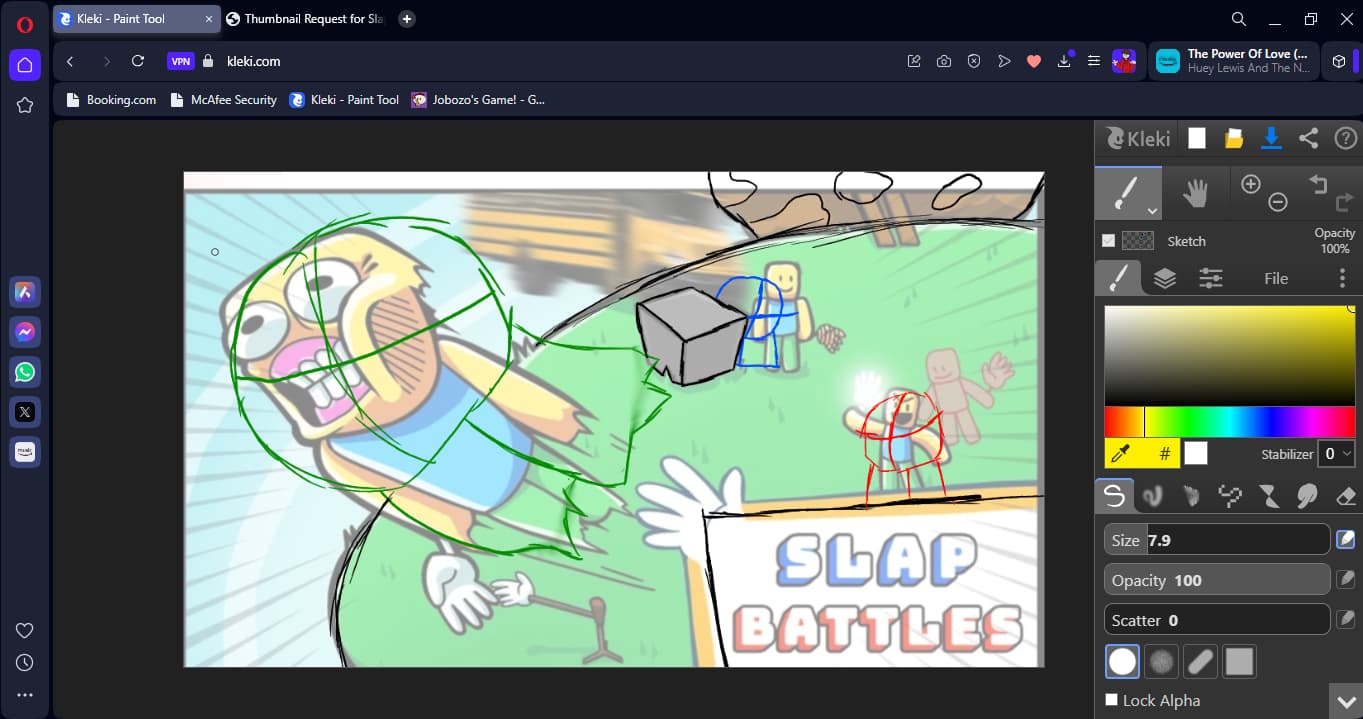Image resolution: width=1363 pixels, height=719 pixels.
Task: Select the Hand pan tool
Action: [x=1195, y=194]
